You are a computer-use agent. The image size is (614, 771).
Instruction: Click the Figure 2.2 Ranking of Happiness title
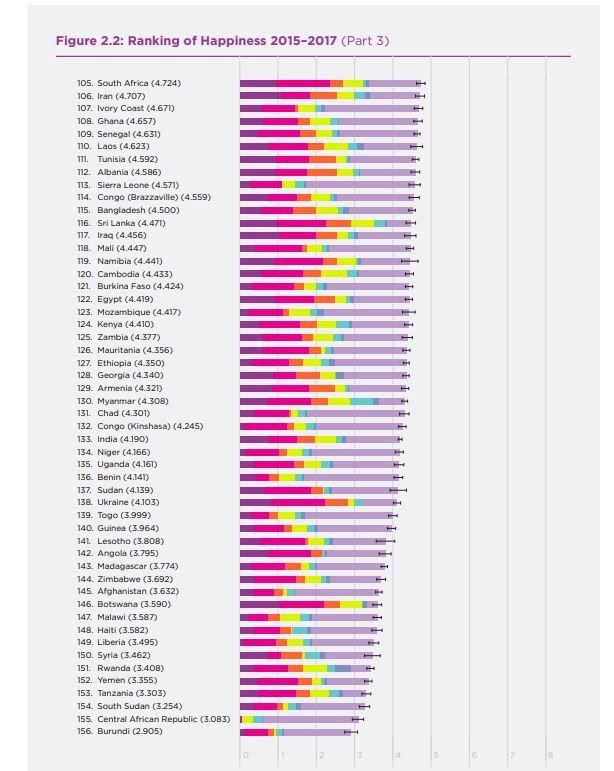click(x=222, y=40)
